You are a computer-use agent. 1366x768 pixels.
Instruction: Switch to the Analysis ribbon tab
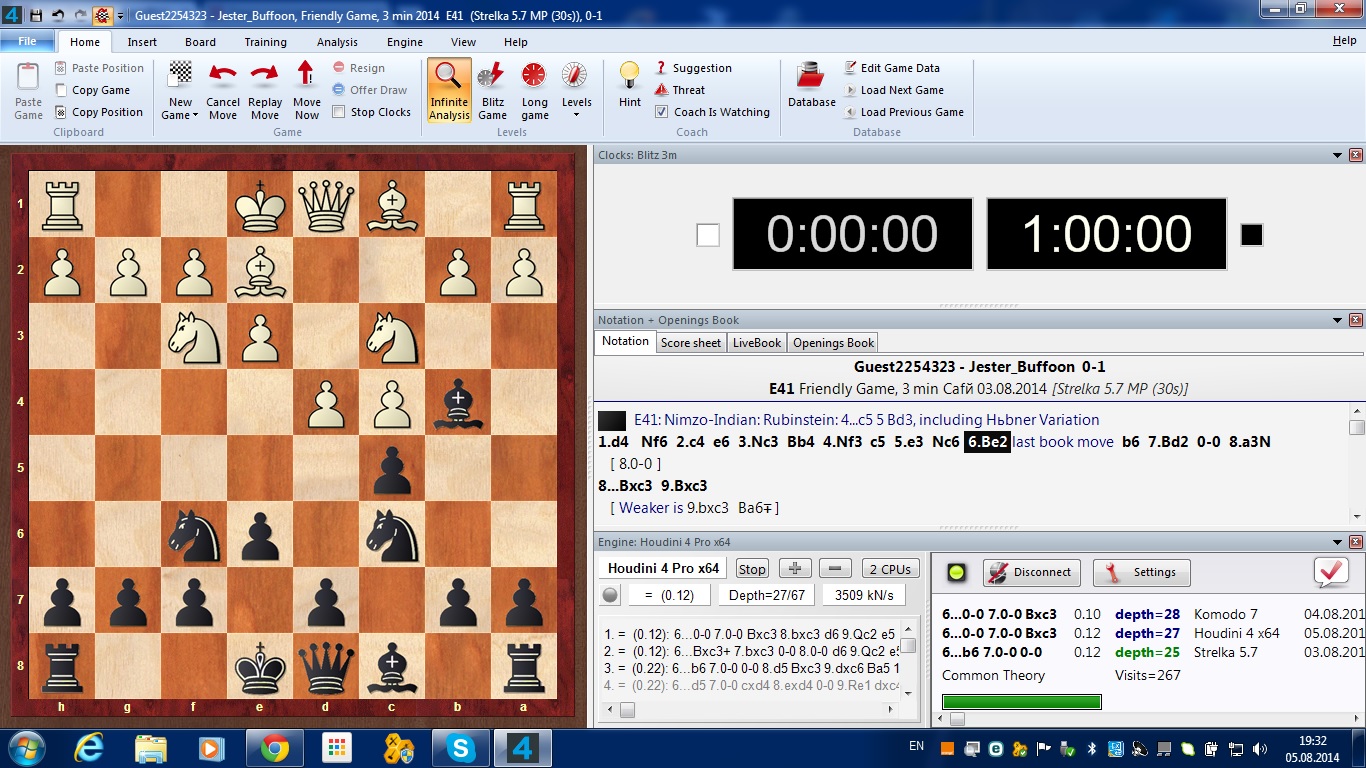pyautogui.click(x=337, y=42)
